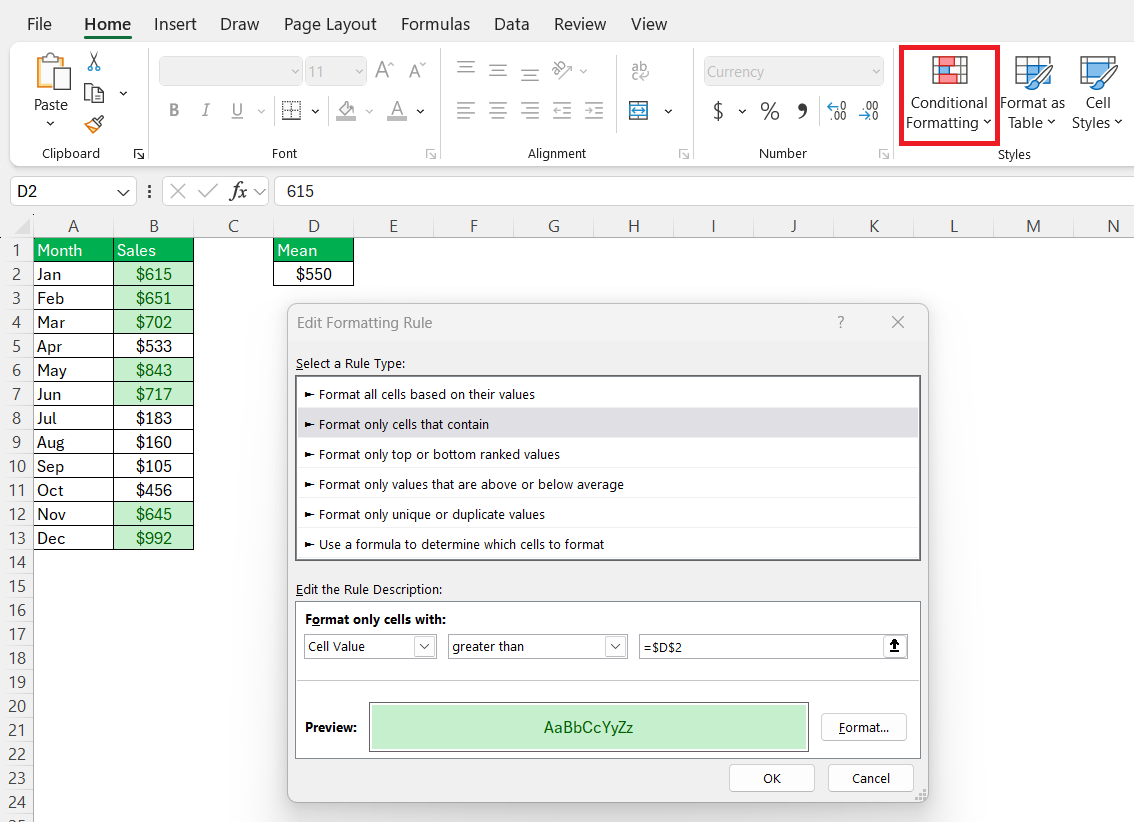
Task: Click the =$D$2 value input field
Action: [x=761, y=646]
